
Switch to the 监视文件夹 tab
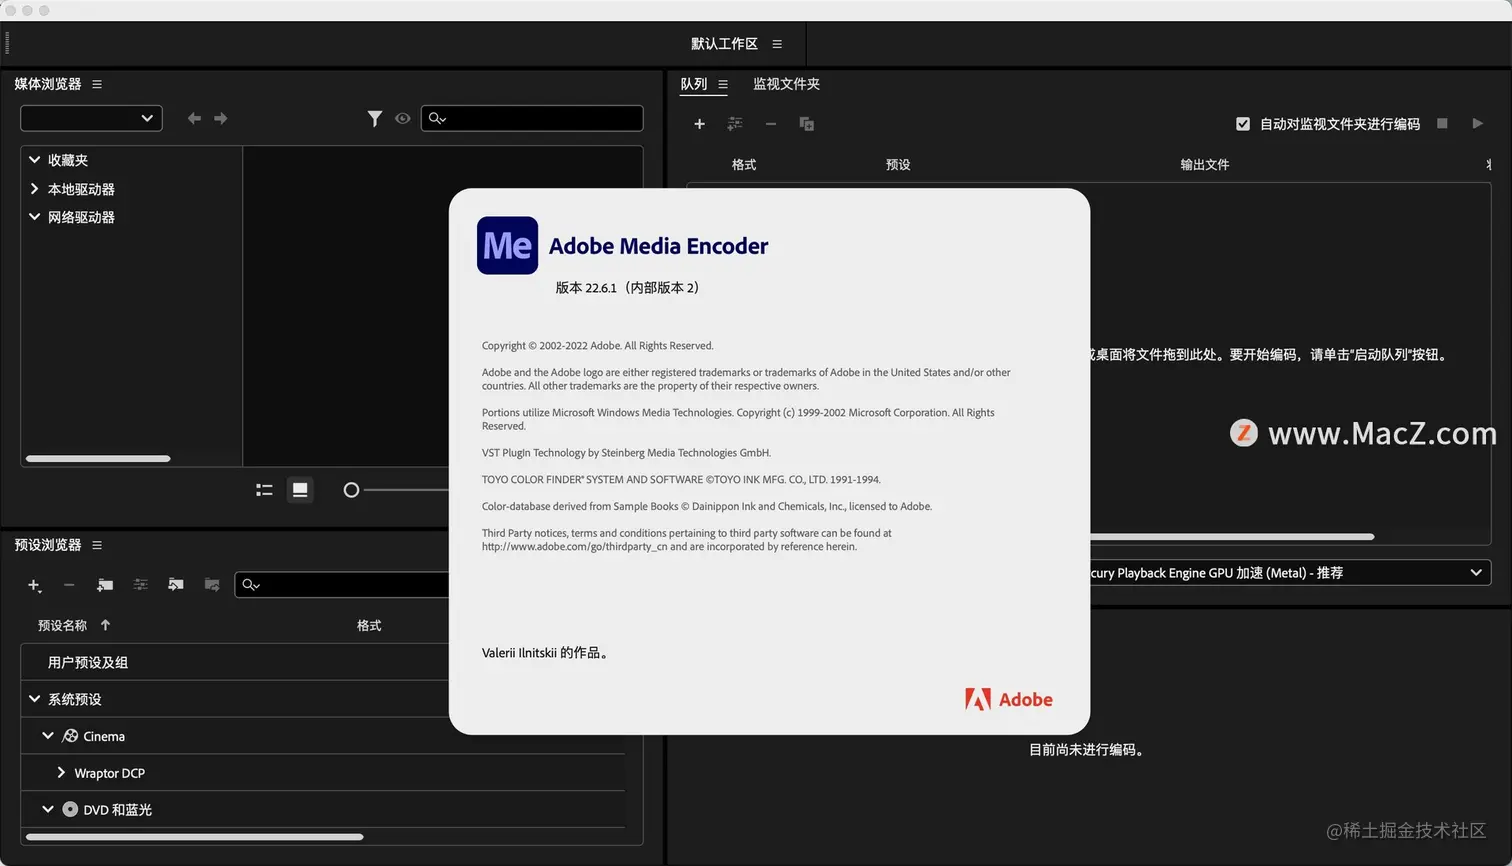pyautogui.click(x=786, y=84)
